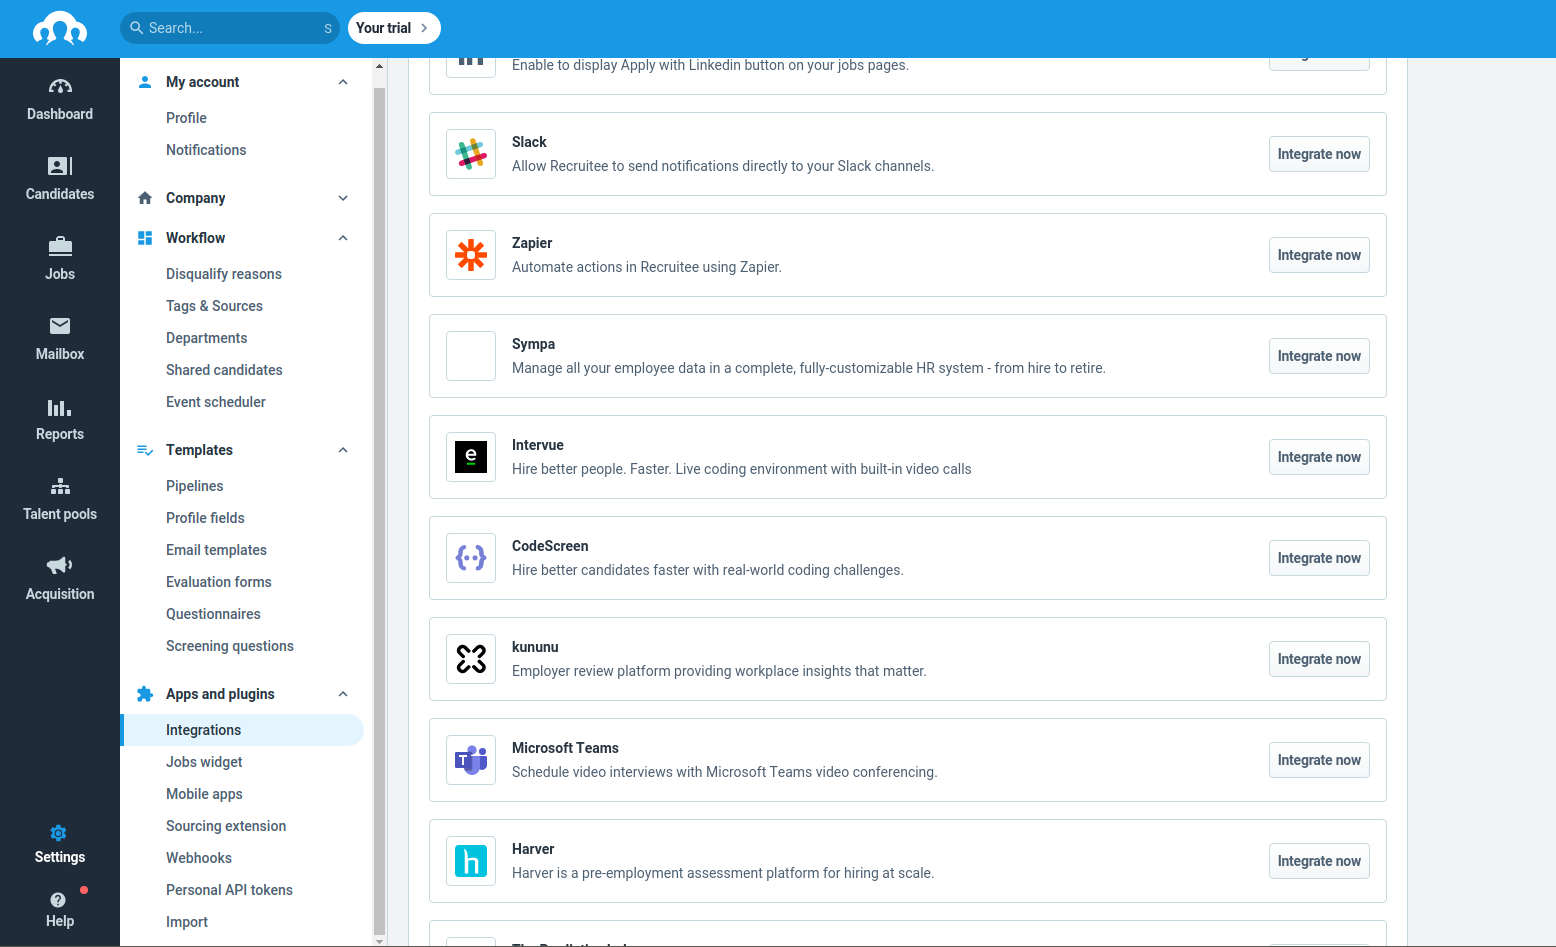
Task: Integrate Harver now
Action: click(1319, 861)
